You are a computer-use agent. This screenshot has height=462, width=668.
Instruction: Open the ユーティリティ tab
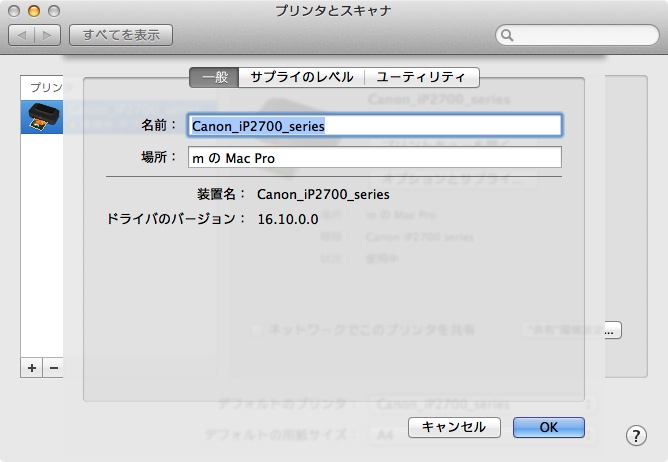[x=421, y=77]
